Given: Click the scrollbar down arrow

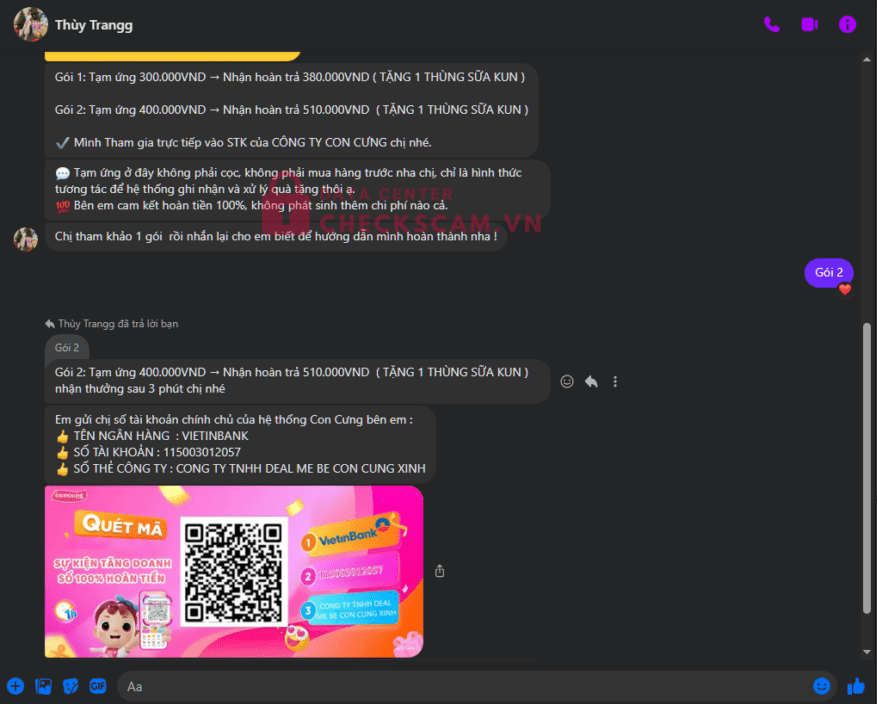Looking at the screenshot, I should pyautogui.click(x=866, y=651).
